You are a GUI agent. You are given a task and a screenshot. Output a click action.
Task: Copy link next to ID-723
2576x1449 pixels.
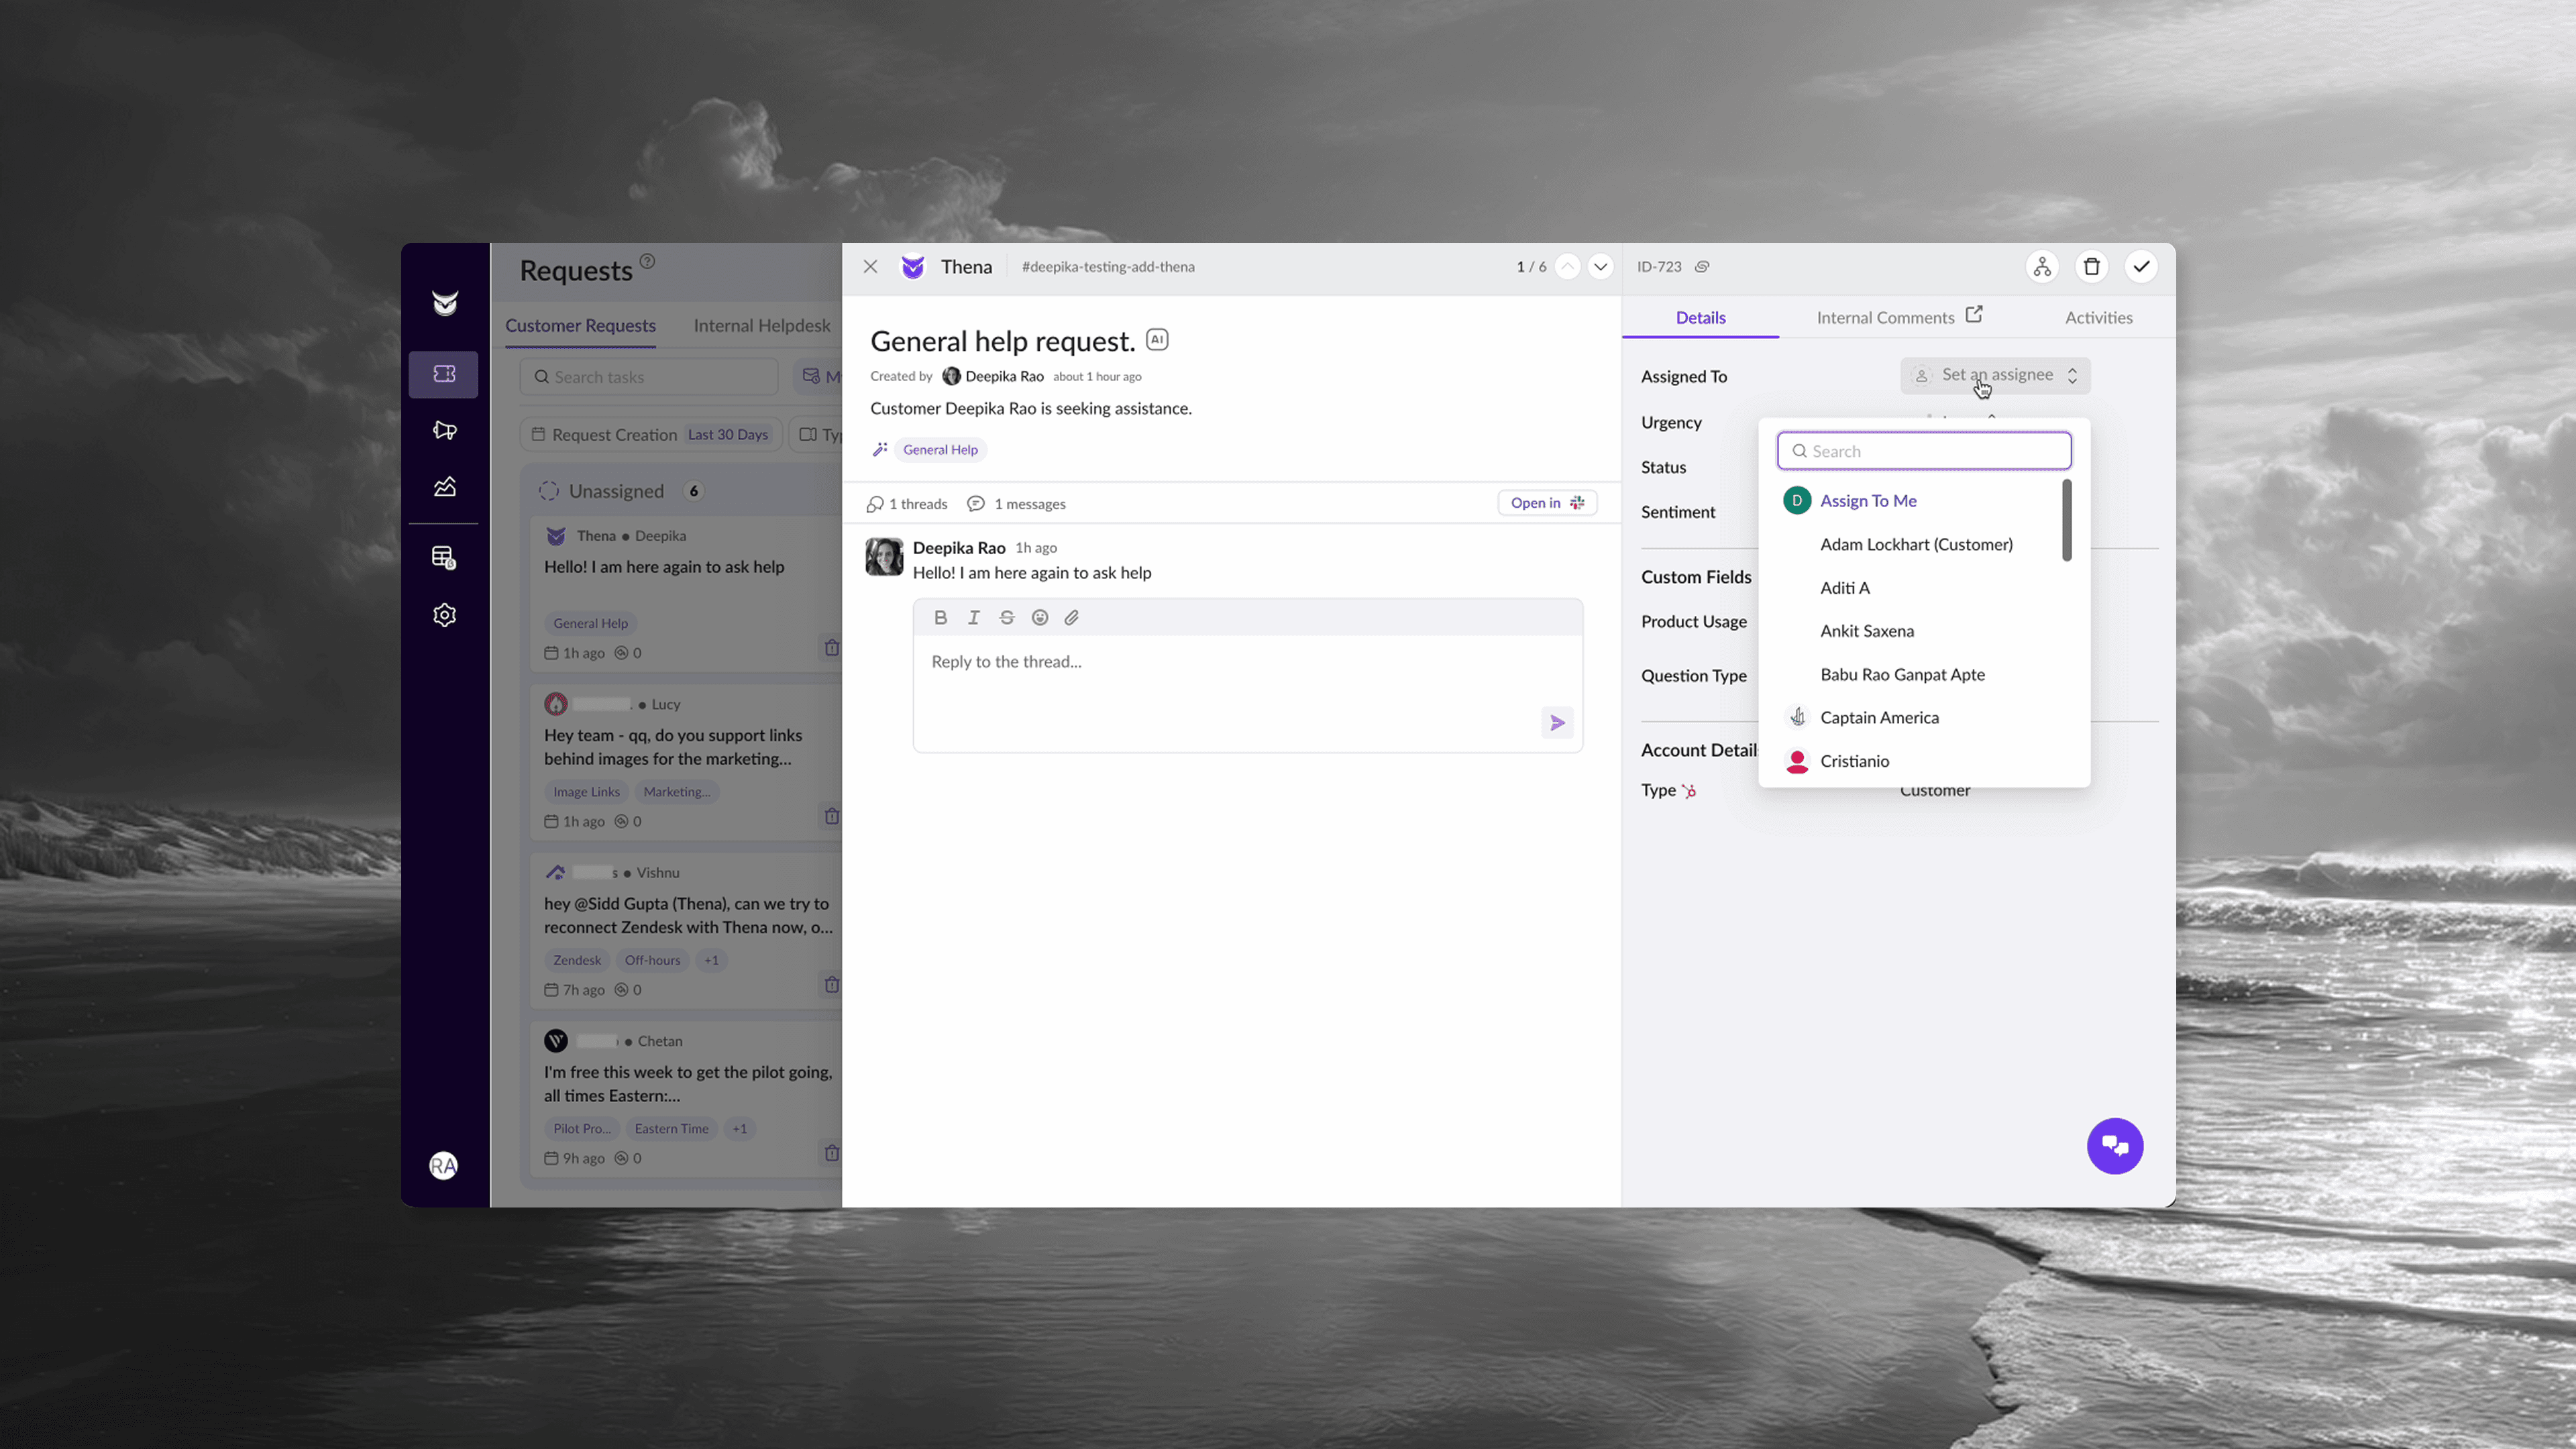coord(1702,267)
